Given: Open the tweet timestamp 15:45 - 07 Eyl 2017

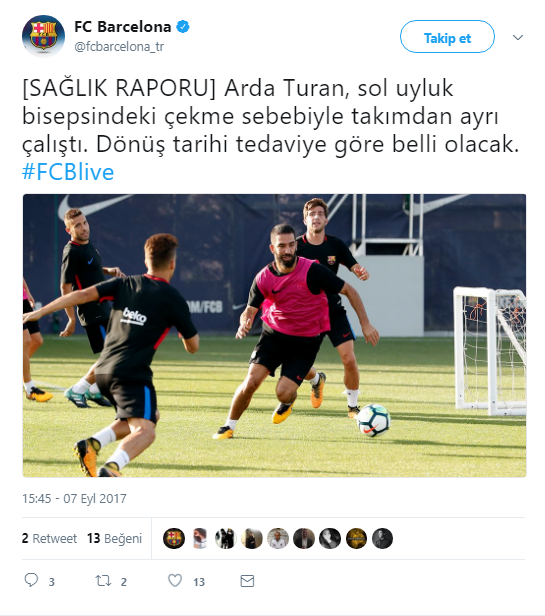Looking at the screenshot, I should (74, 499).
